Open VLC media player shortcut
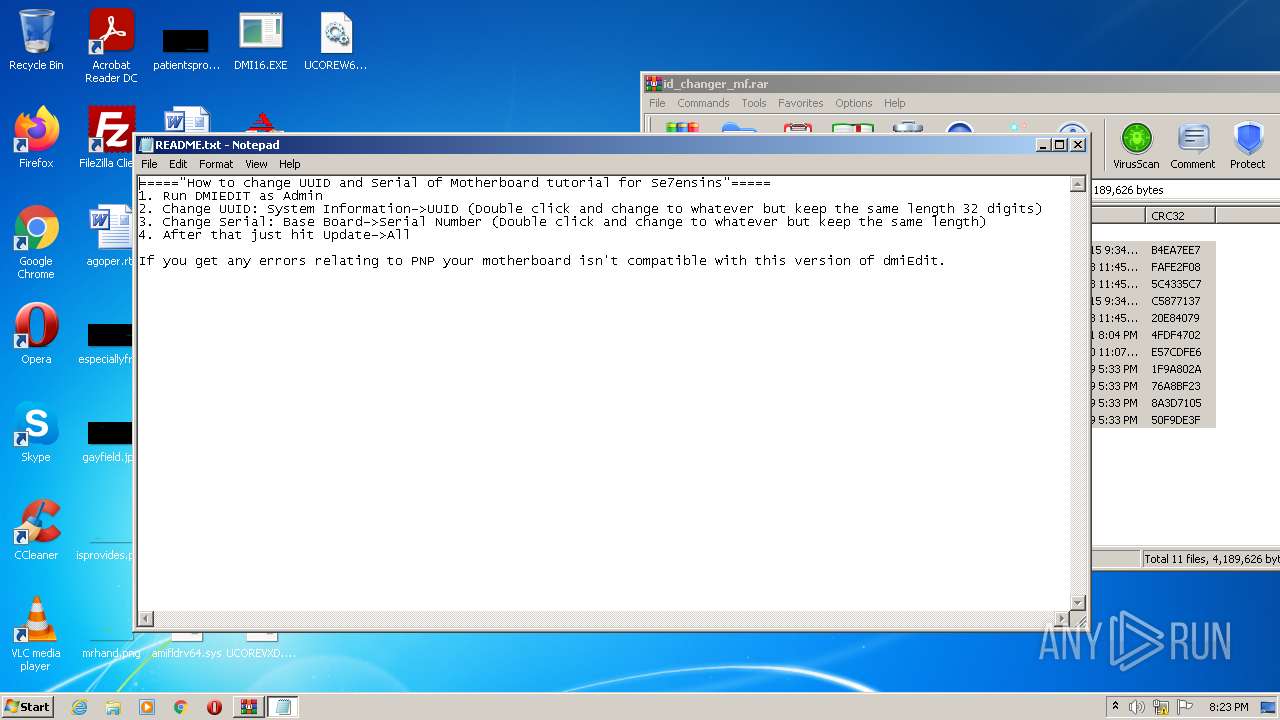The width and height of the screenshot is (1280, 720). click(x=36, y=633)
